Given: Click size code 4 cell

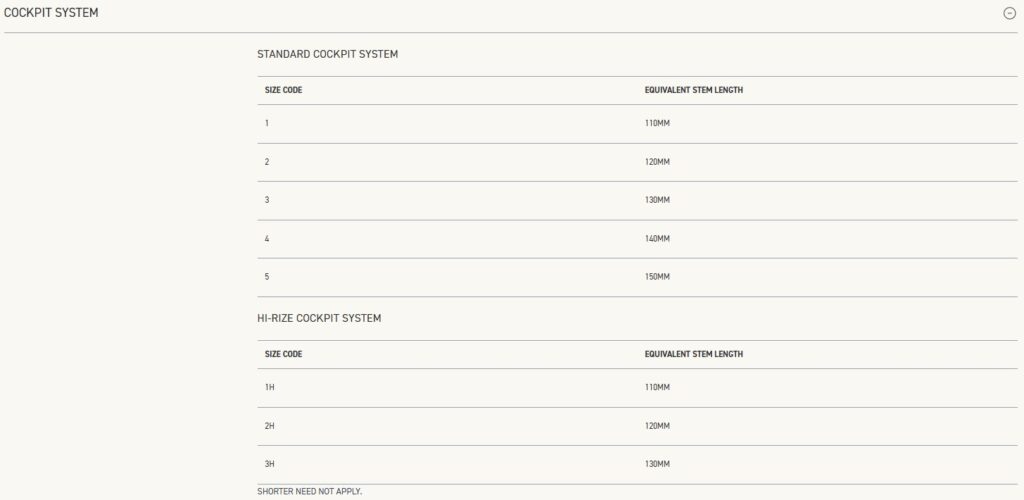Looking at the screenshot, I should pyautogui.click(x=267, y=239).
